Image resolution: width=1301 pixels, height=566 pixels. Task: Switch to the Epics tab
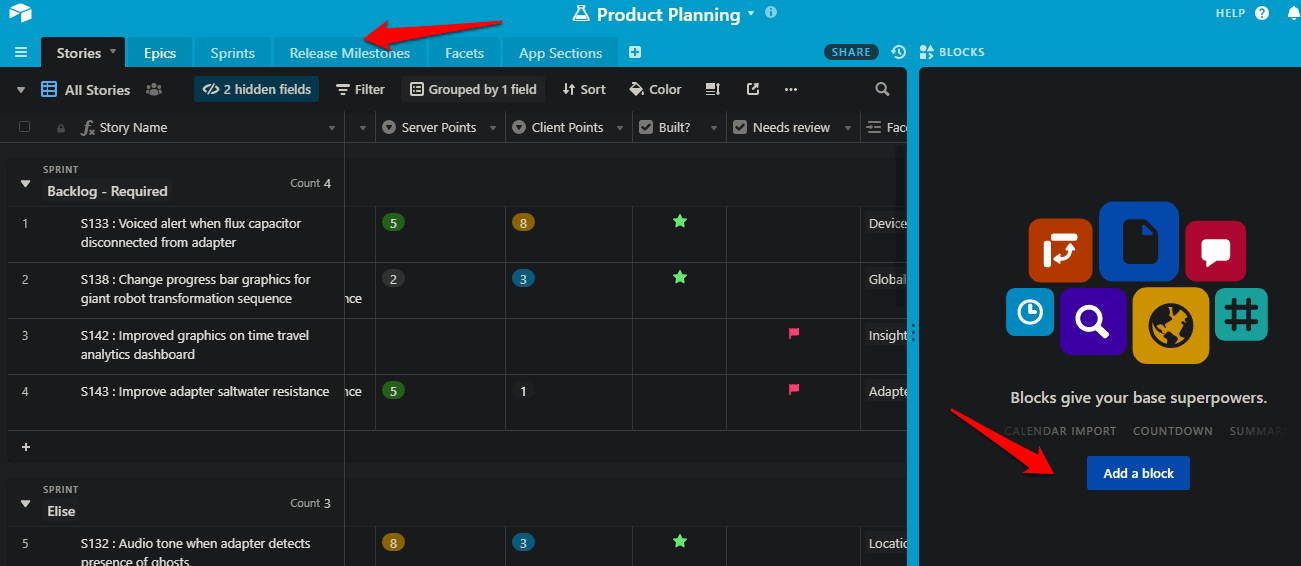[160, 53]
